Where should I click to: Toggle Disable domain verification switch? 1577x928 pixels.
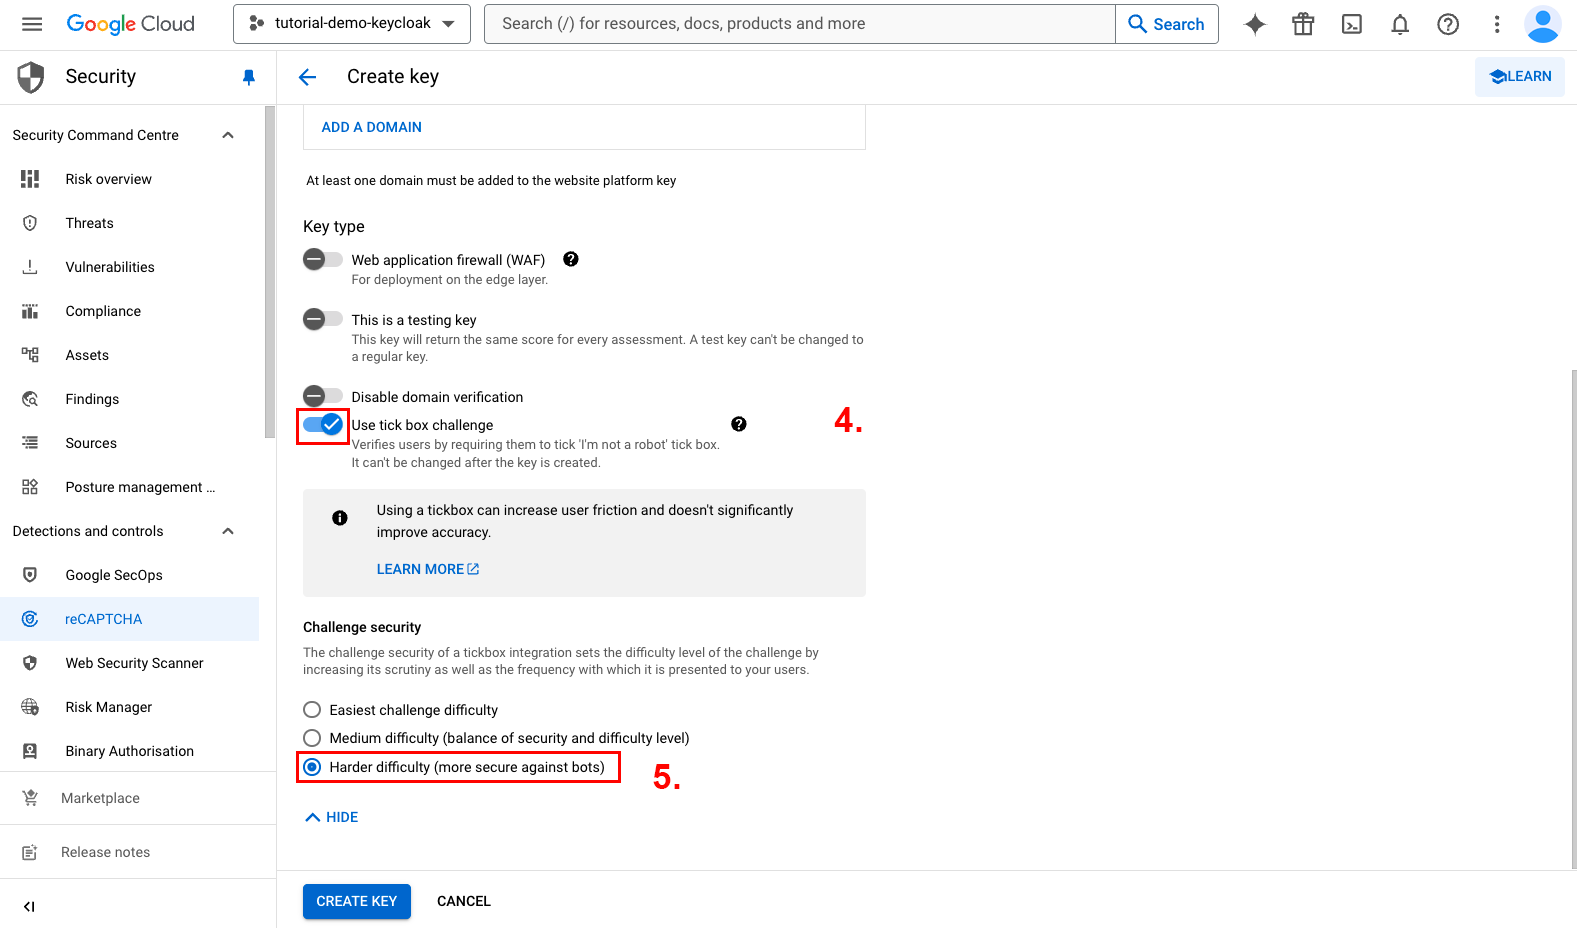[x=322, y=396]
